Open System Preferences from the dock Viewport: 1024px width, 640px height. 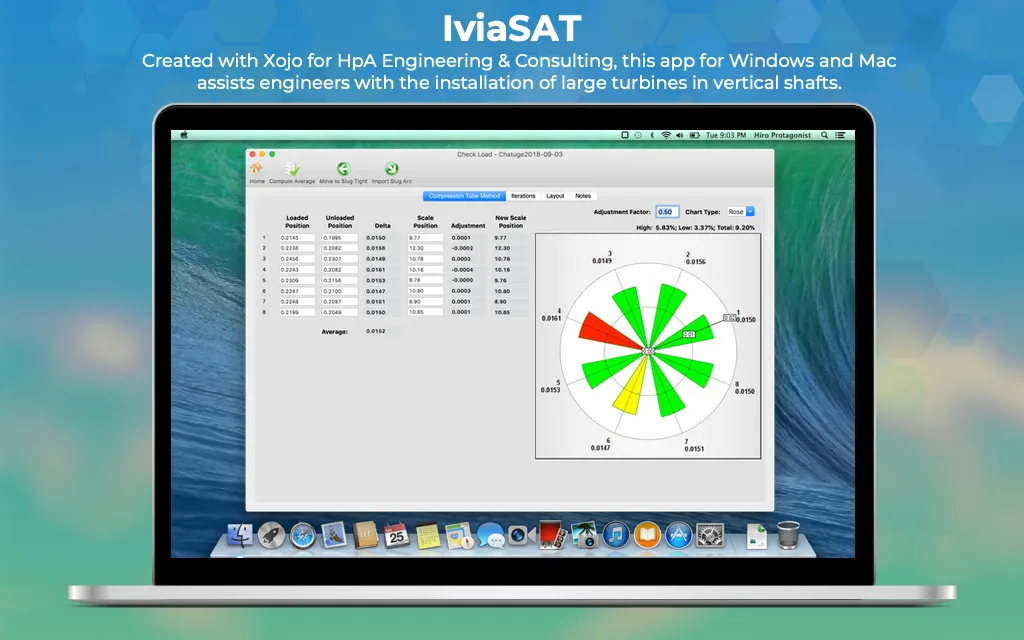click(x=710, y=536)
